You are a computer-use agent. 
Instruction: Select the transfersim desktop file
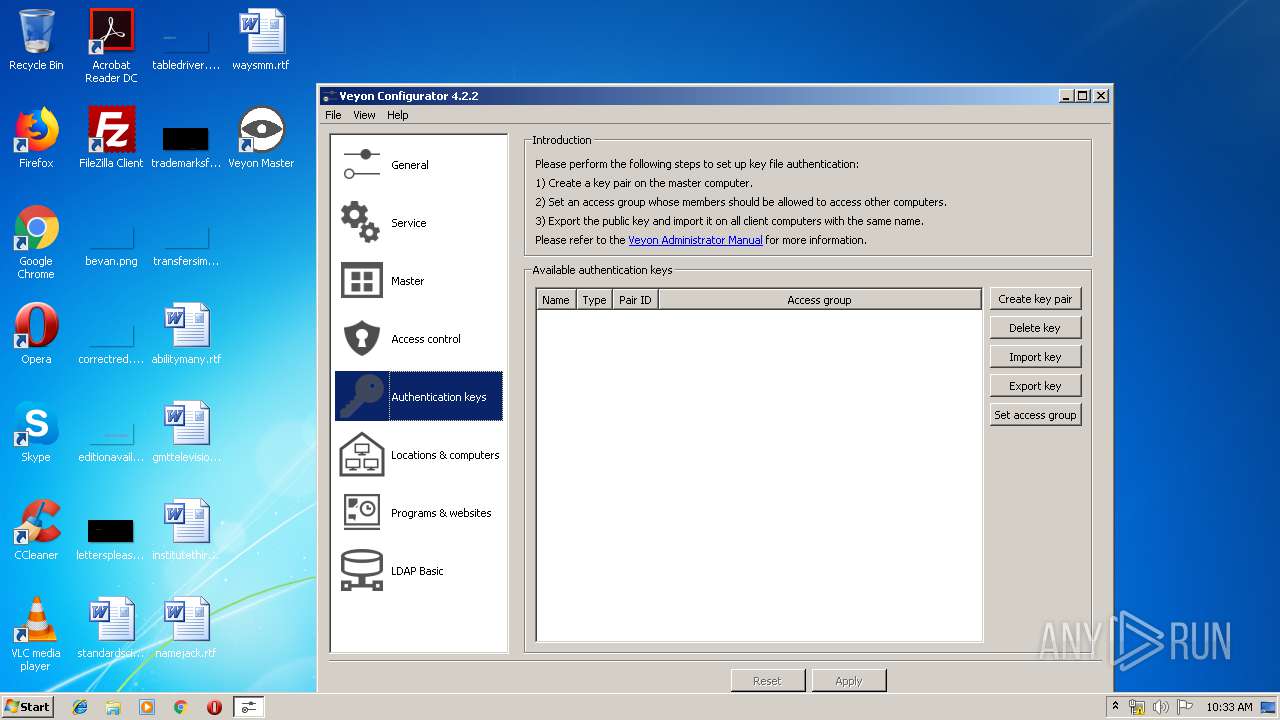coord(186,242)
